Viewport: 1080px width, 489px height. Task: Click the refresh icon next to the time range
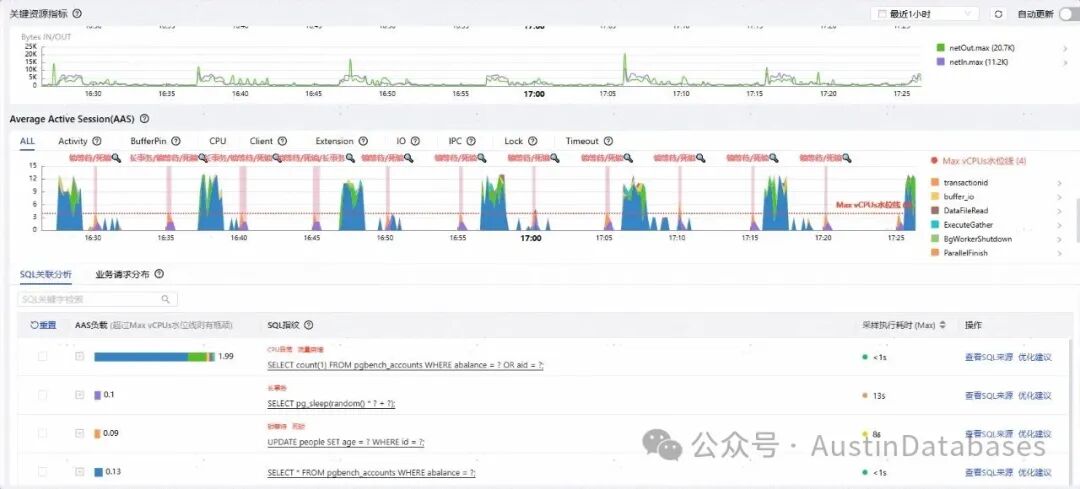coord(998,14)
